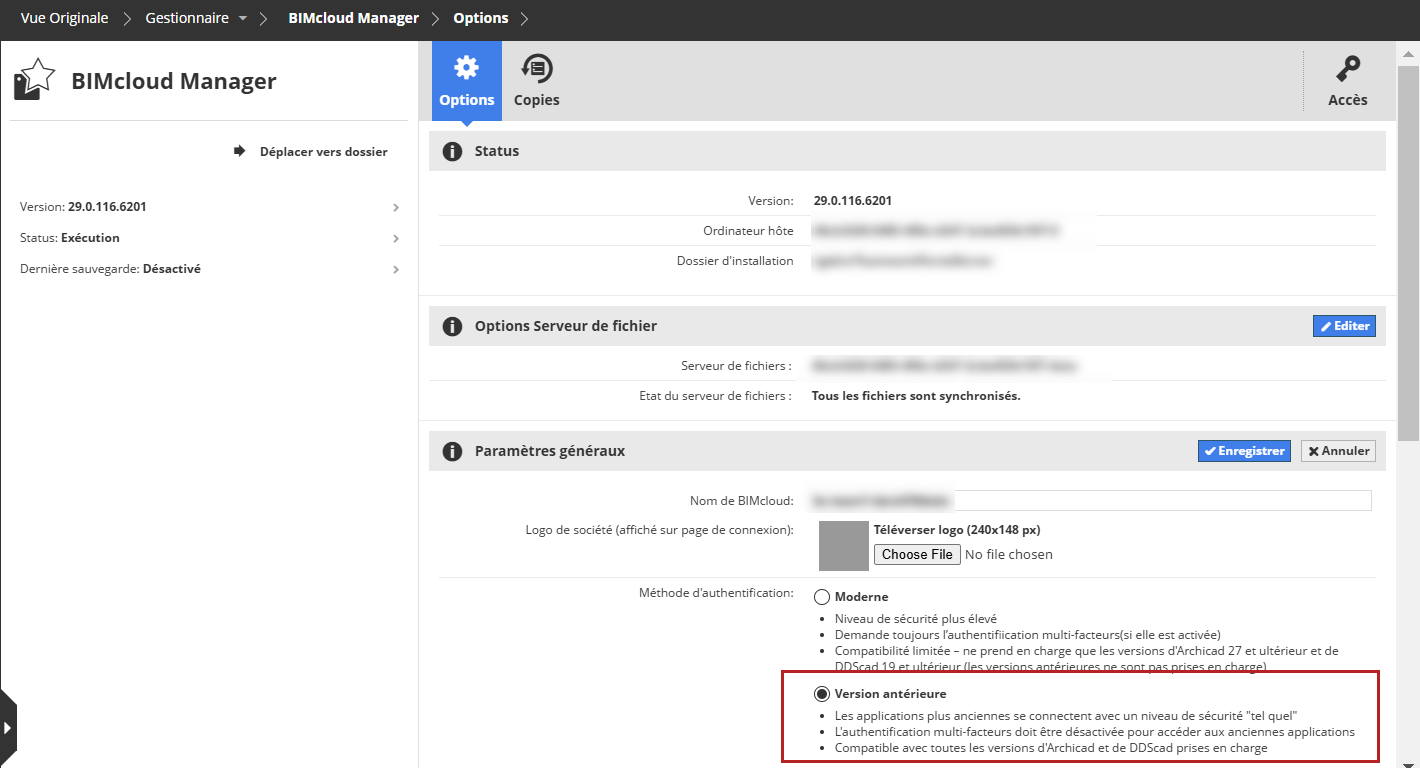Screen dimensions: 1420x768
Task: Go to Vue Originale breadcrumb
Action: pyautogui.click(x=64, y=18)
